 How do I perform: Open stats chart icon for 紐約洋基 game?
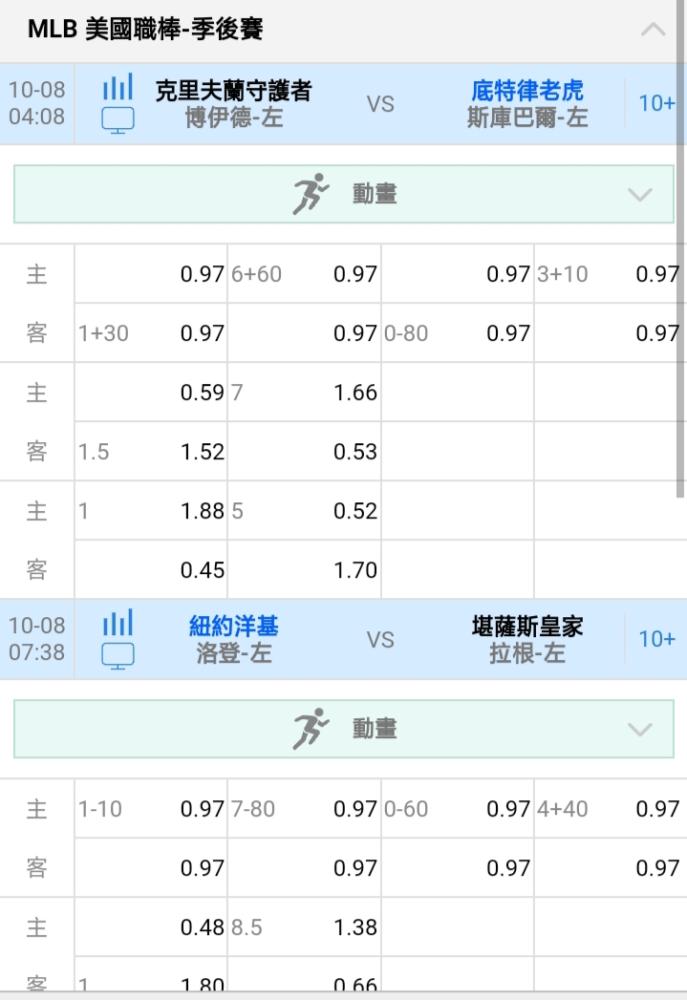tap(118, 622)
